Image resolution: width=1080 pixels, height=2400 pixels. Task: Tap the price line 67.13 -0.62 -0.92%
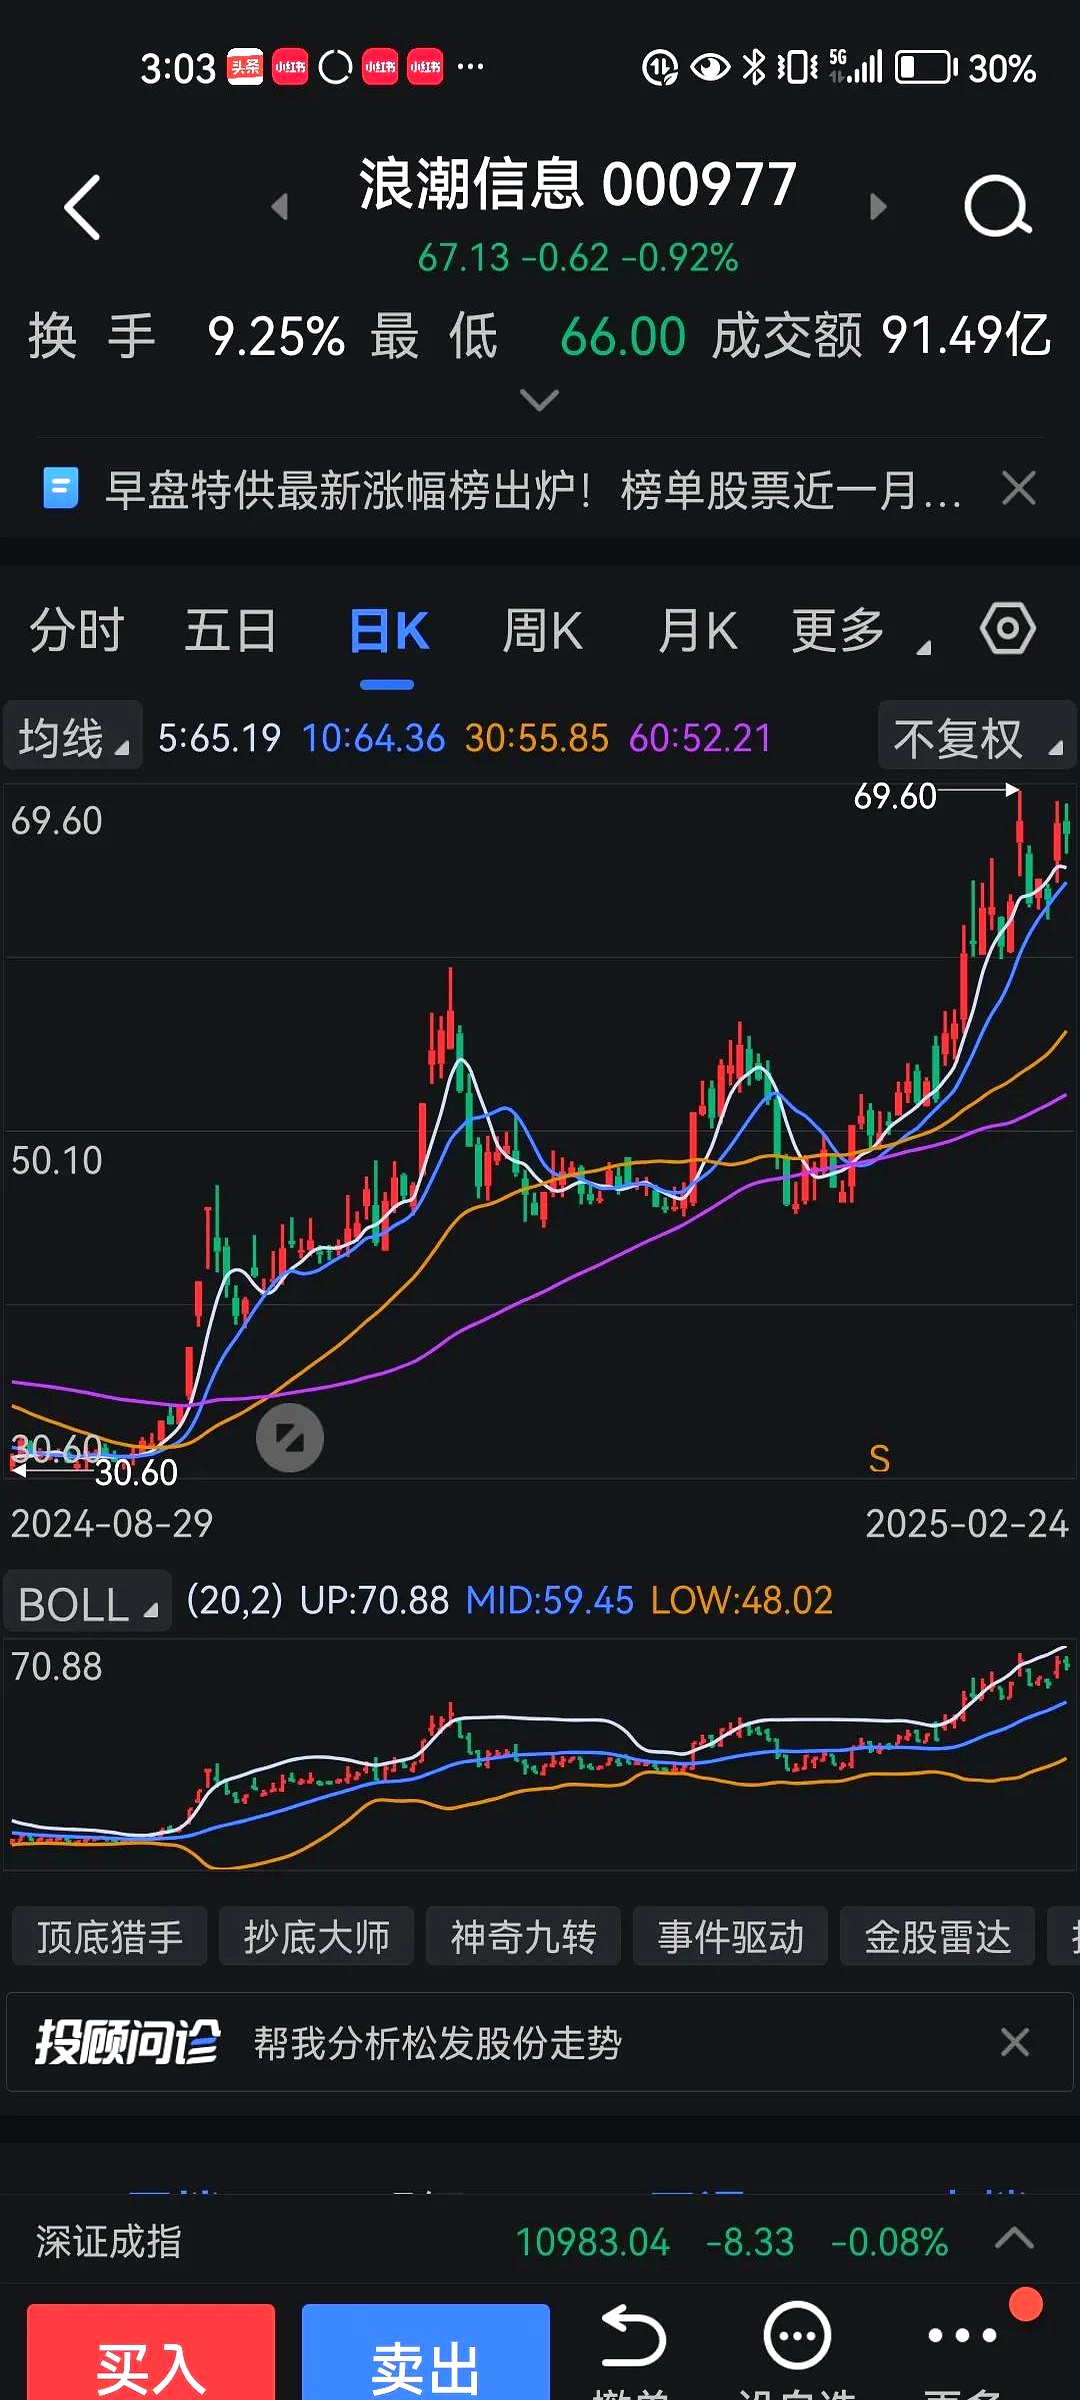pyautogui.click(x=578, y=258)
